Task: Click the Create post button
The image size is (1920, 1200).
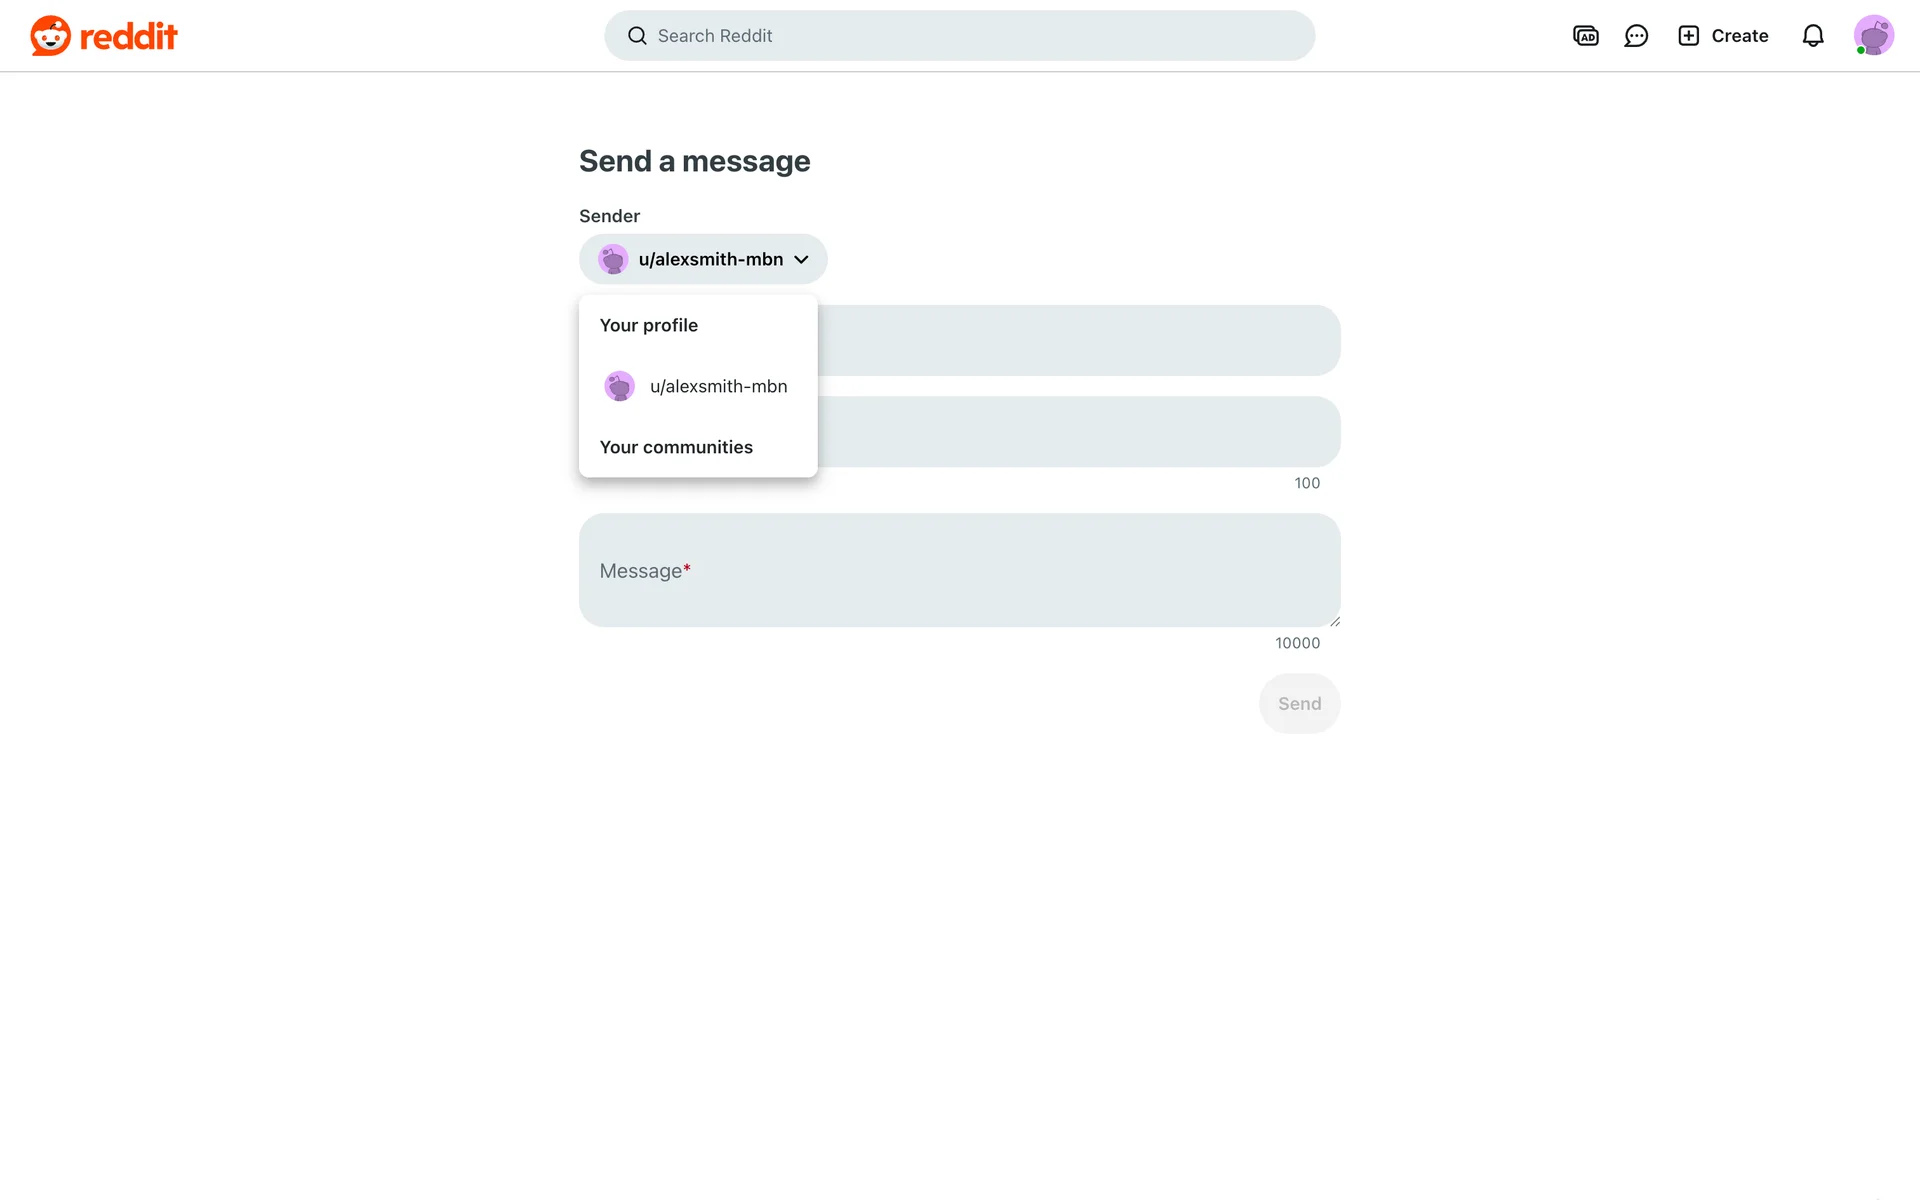Action: tap(1723, 36)
